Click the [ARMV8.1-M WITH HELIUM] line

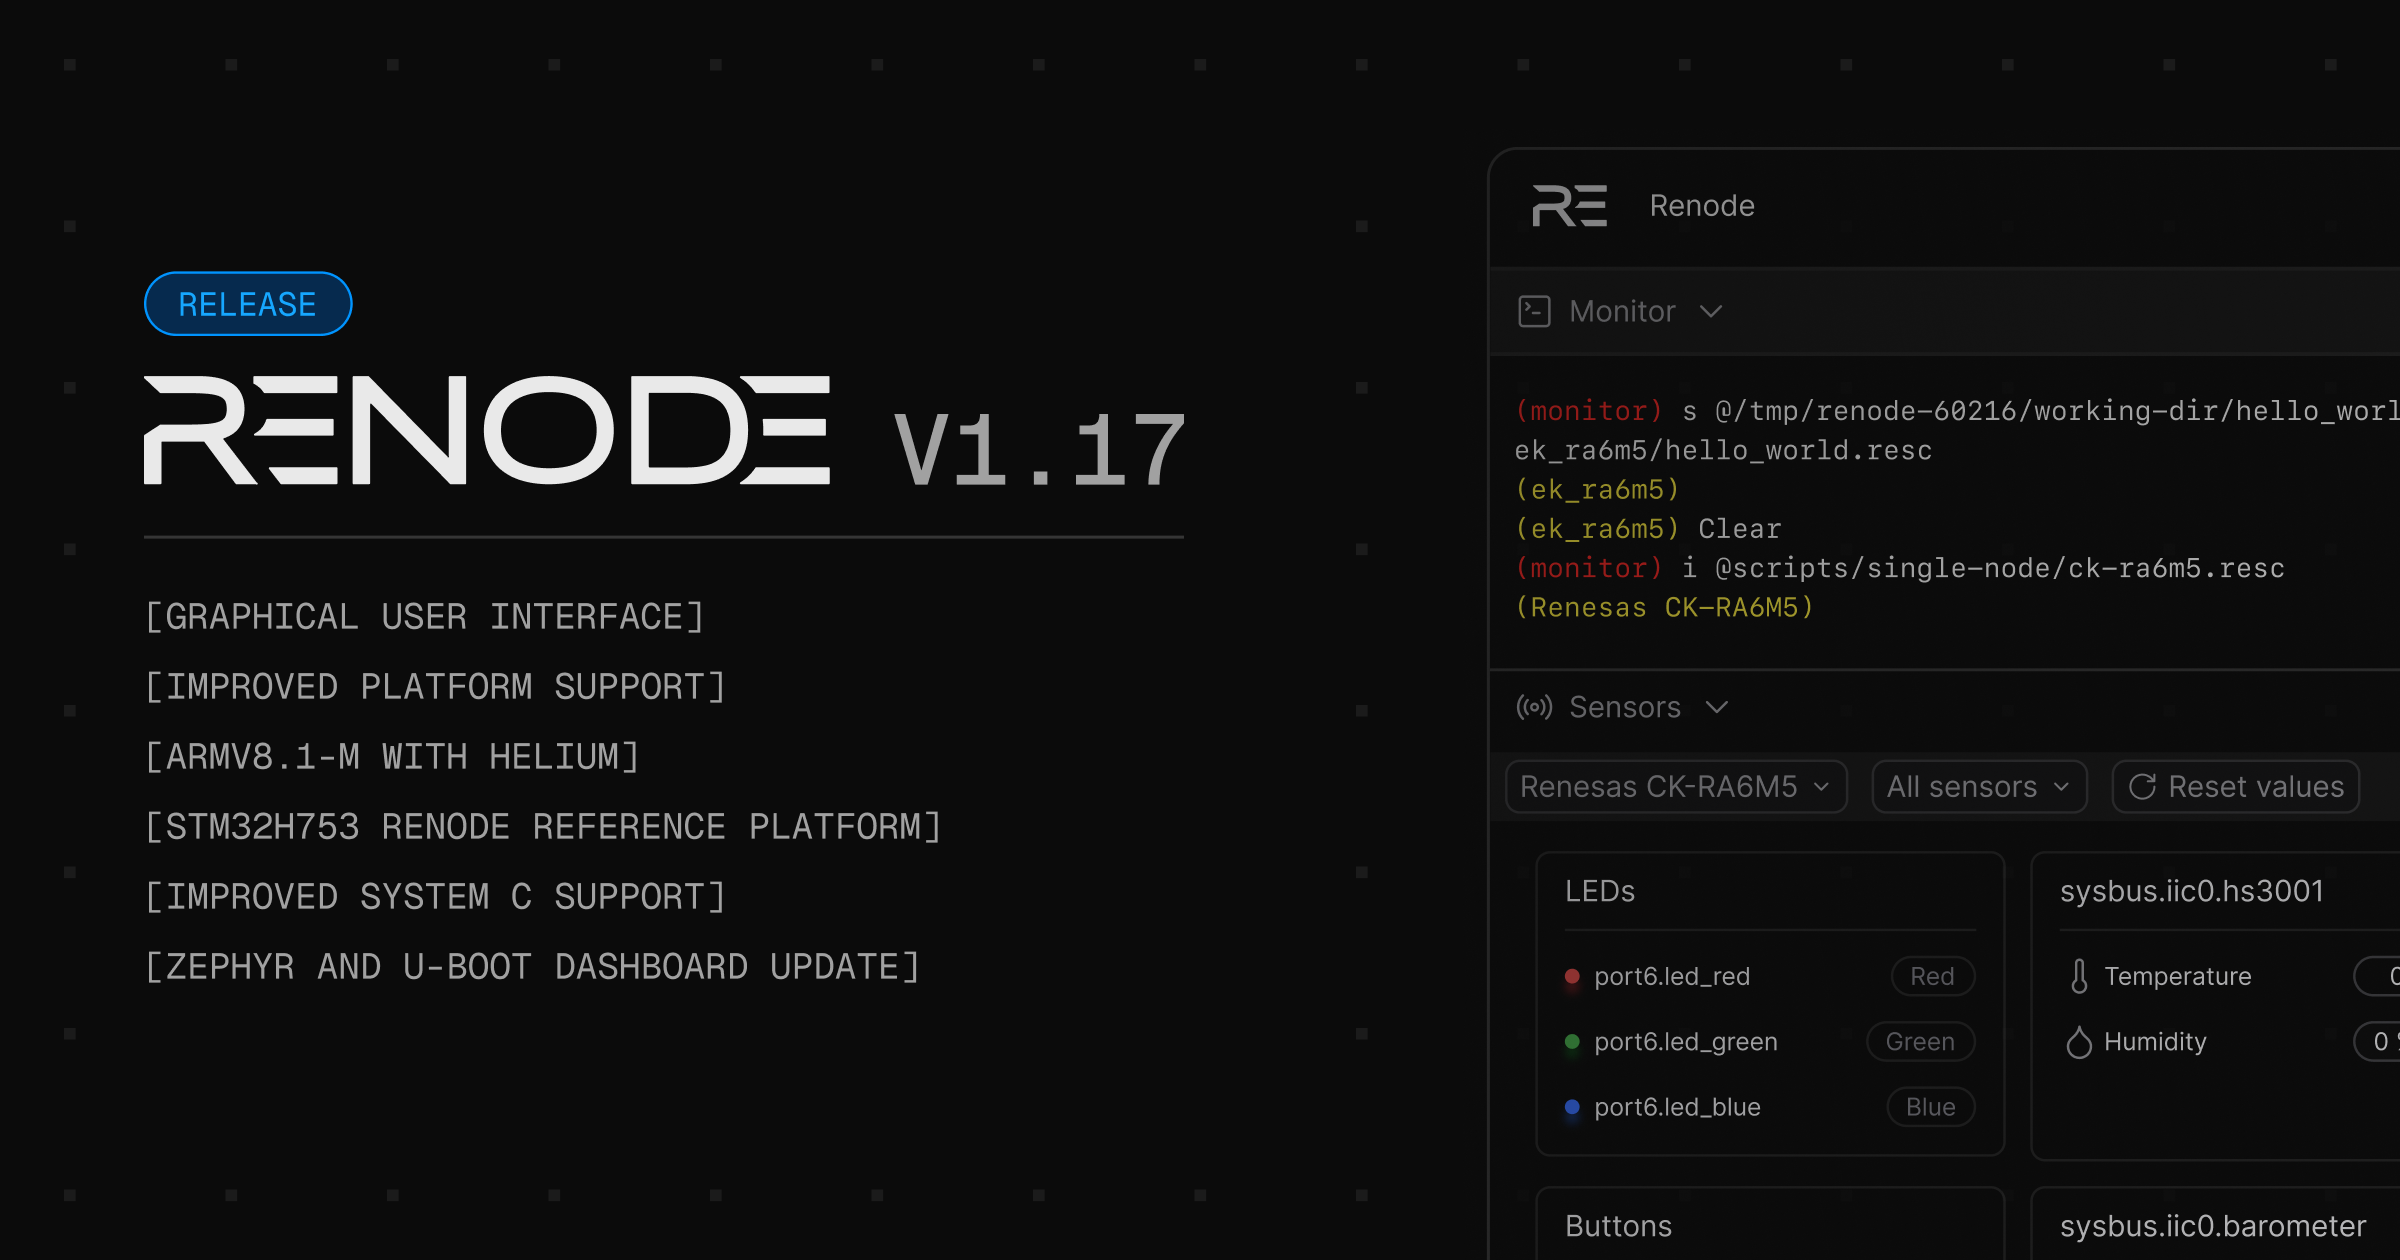coord(392,757)
